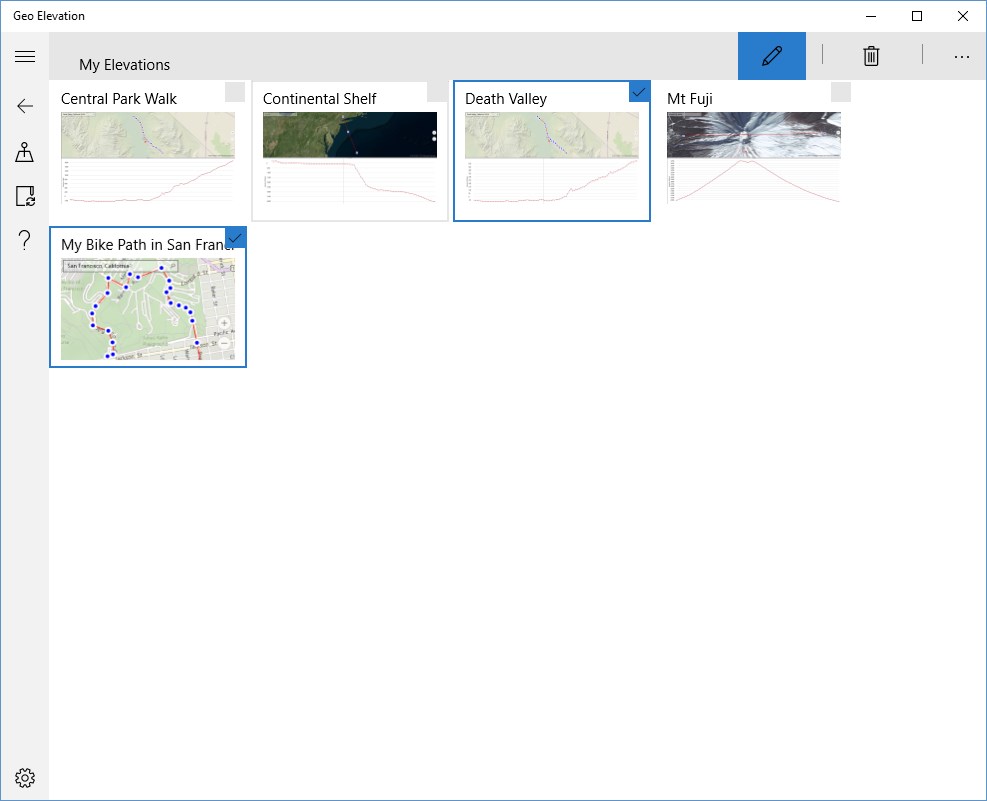Image resolution: width=987 pixels, height=801 pixels.
Task: Delete selected elevations with the trash icon
Action: tap(870, 56)
